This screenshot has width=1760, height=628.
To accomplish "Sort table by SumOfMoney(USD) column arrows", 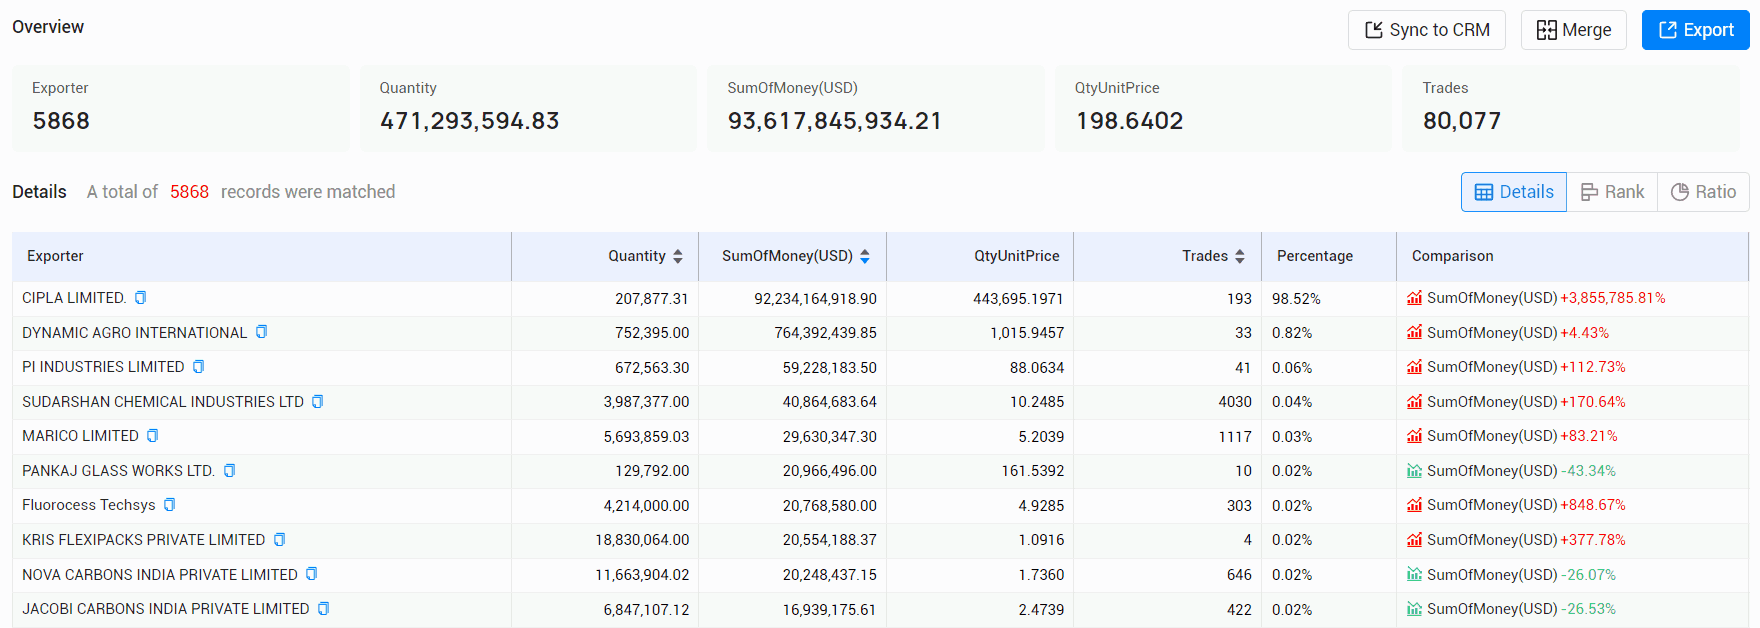I will (865, 256).
